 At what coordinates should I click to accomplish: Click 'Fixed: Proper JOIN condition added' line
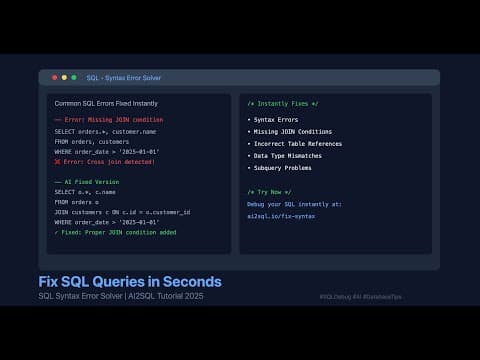115,232
